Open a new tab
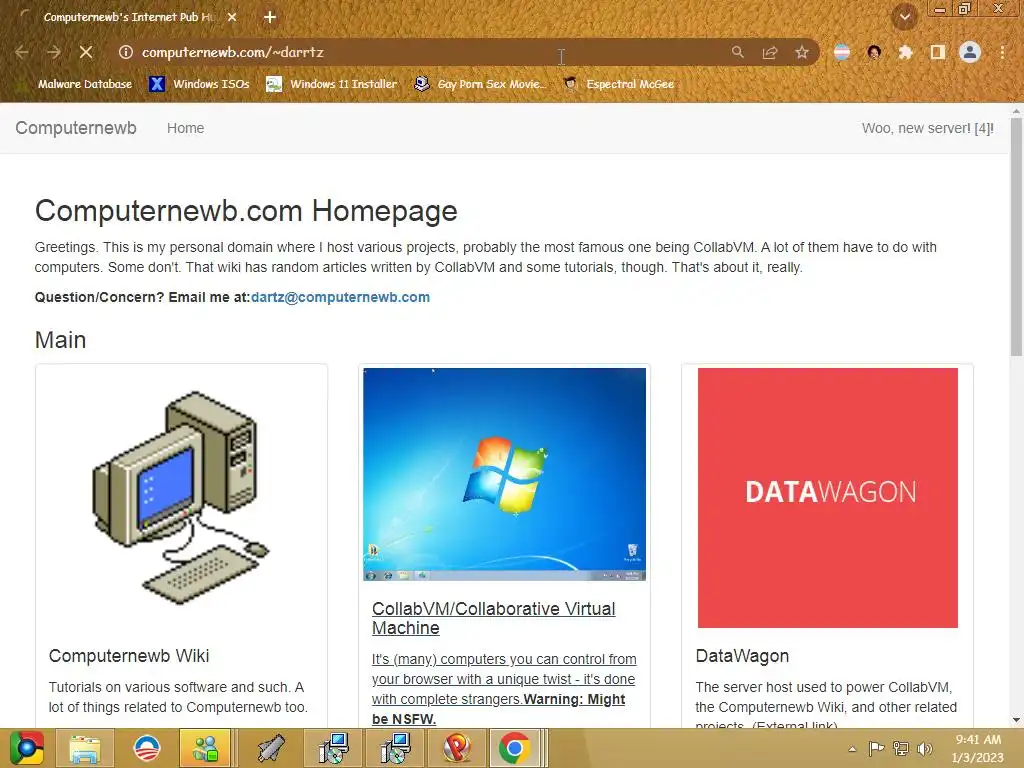The image size is (1024, 768). point(270,17)
